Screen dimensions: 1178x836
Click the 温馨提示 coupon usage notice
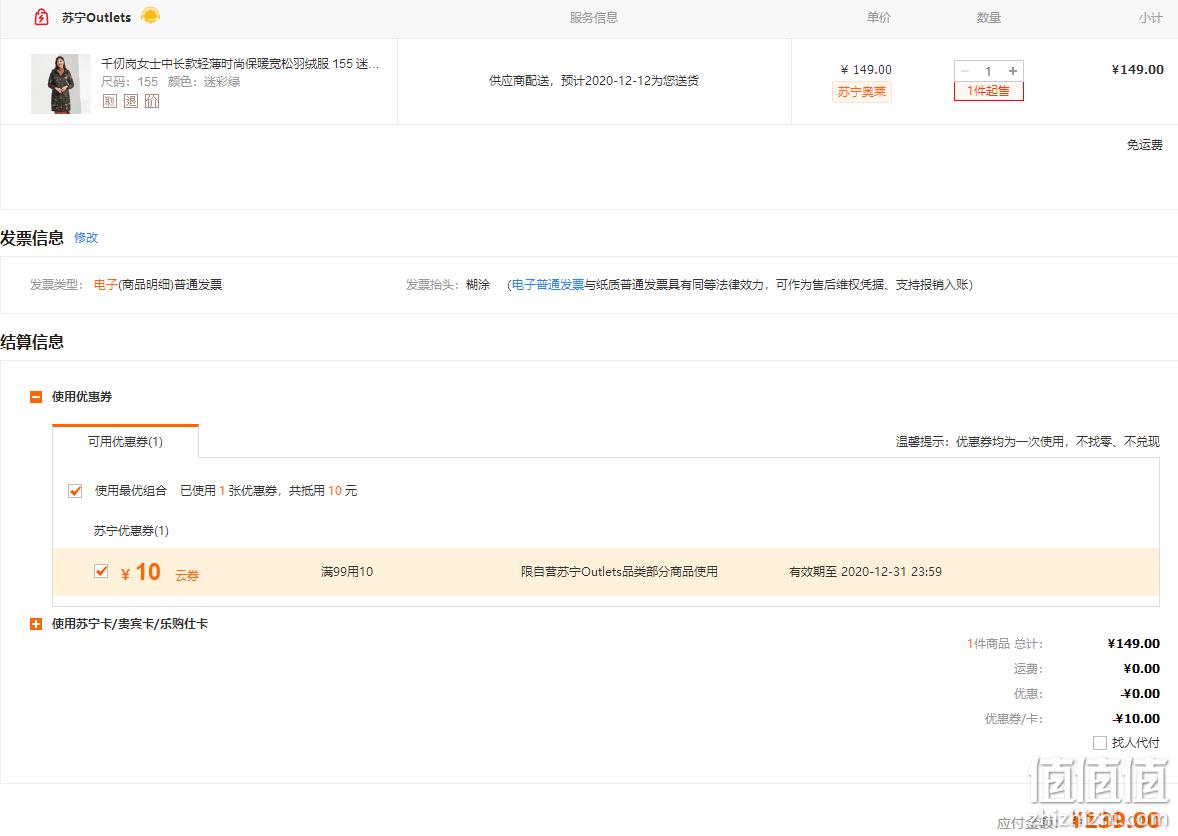1027,442
